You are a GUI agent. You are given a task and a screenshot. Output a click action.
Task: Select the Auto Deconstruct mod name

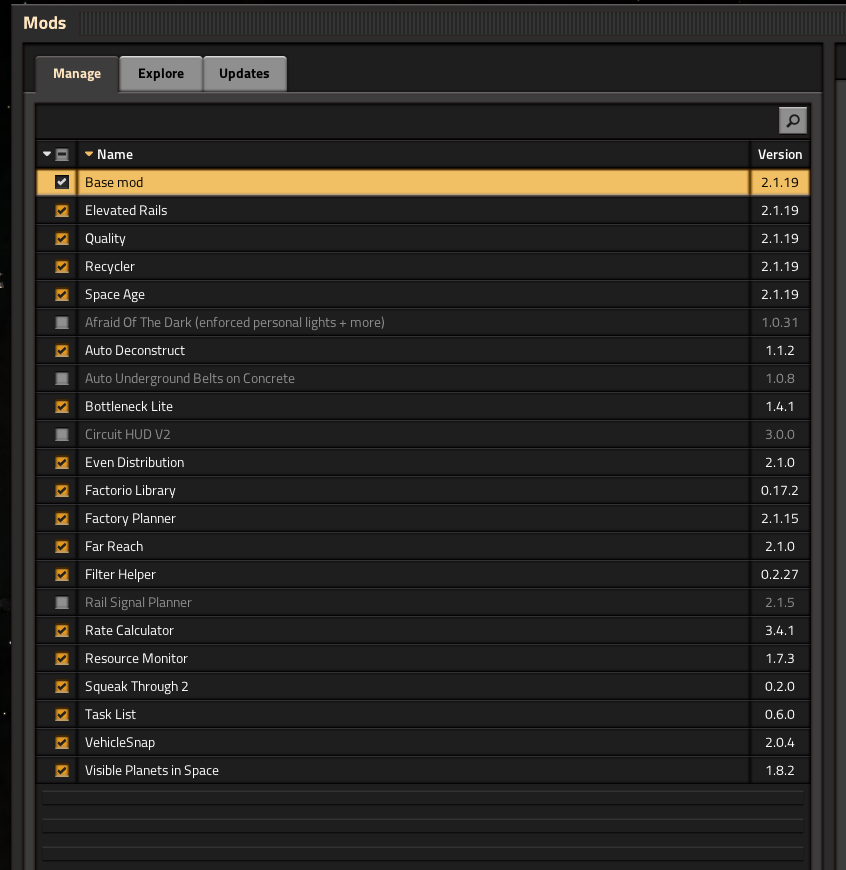click(x=135, y=350)
